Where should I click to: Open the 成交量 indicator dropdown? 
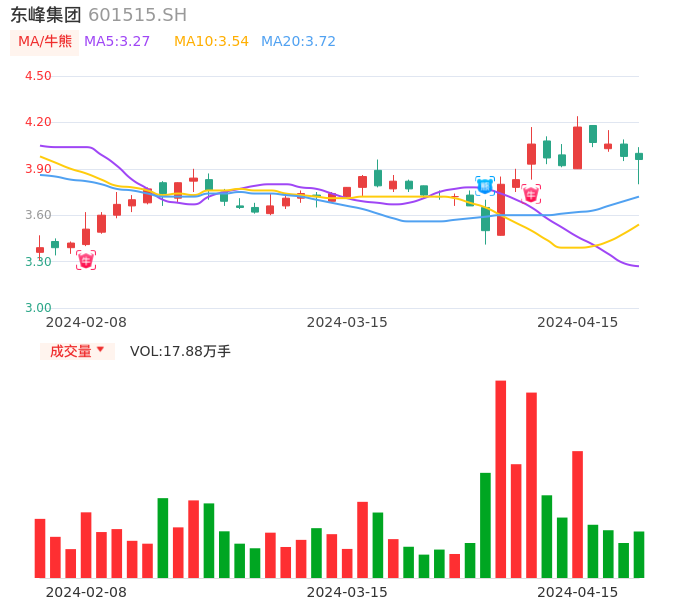(77, 351)
